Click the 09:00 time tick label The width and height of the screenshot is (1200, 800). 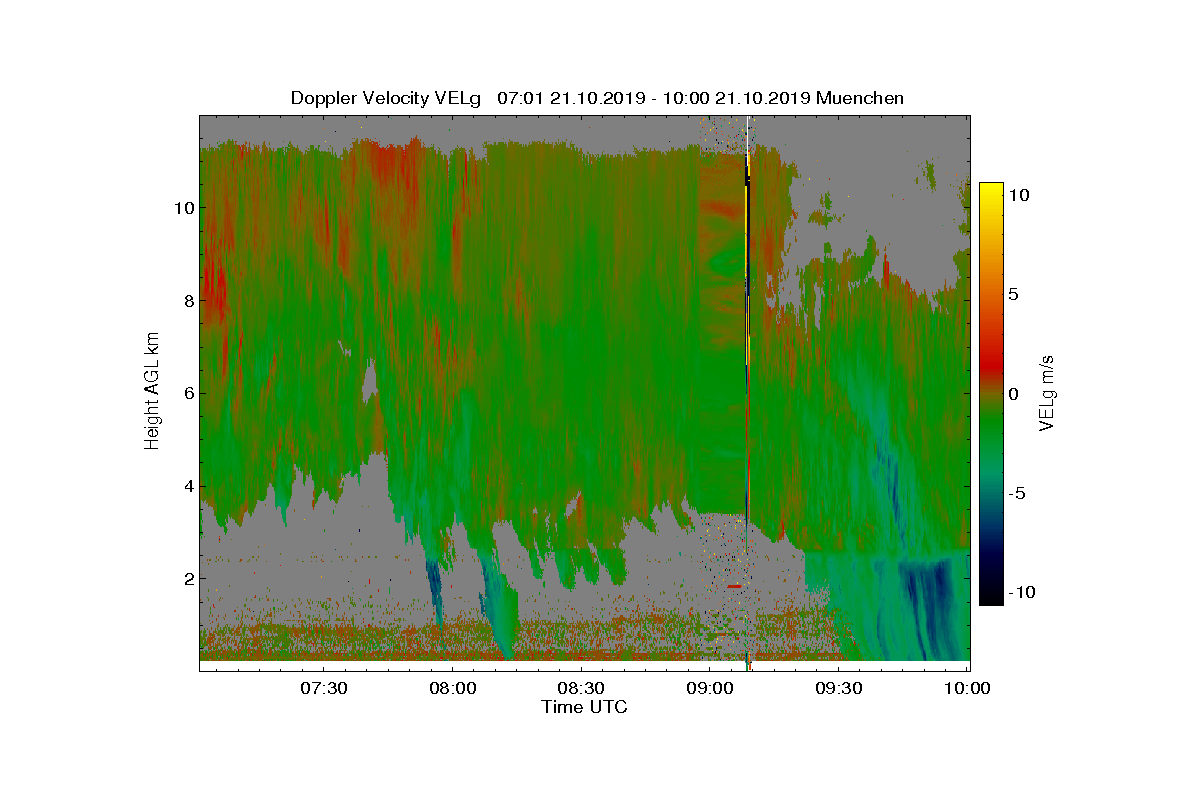coord(710,688)
